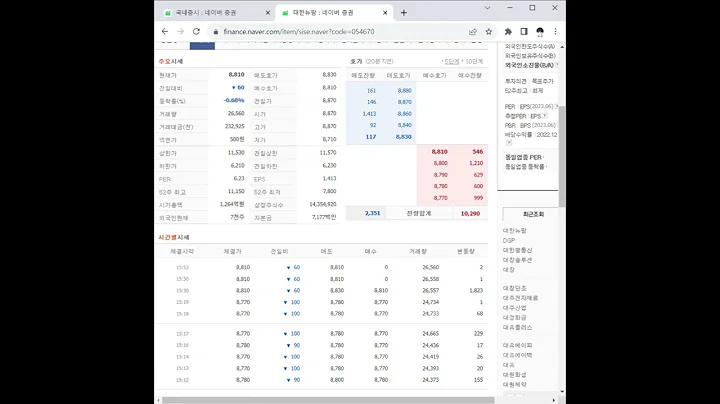Click the buy remaining total 10,290
Screen dimensions: 720x404
[x=470, y=213]
